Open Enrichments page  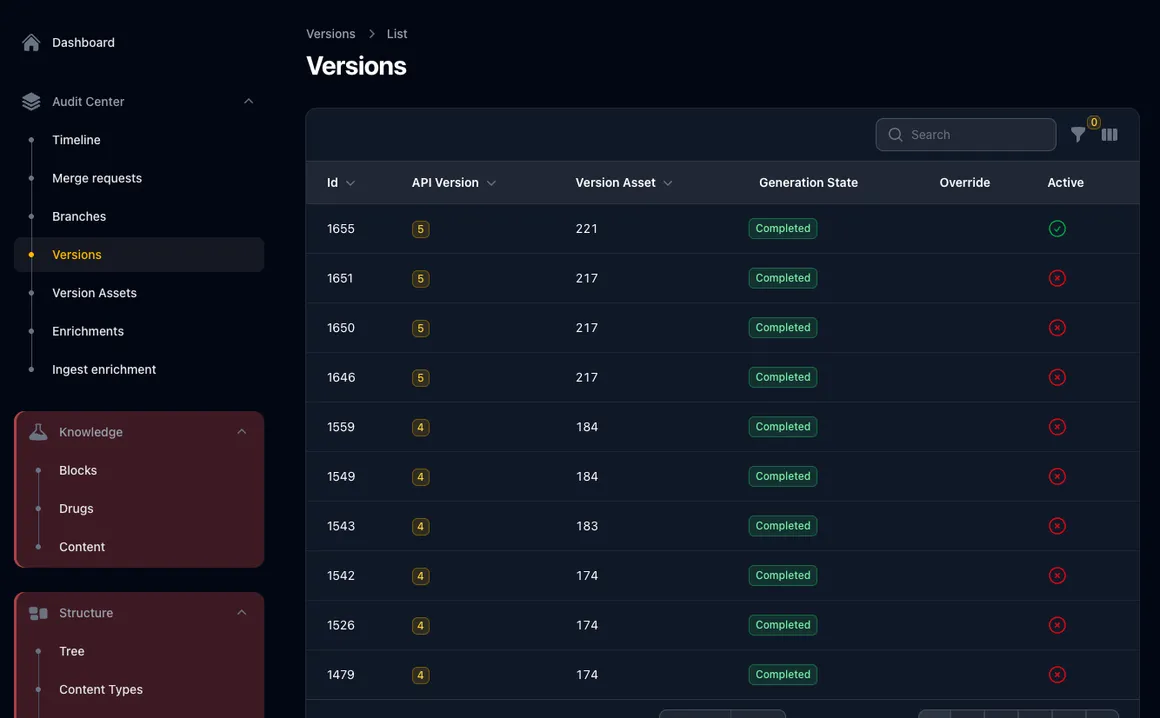click(x=88, y=331)
